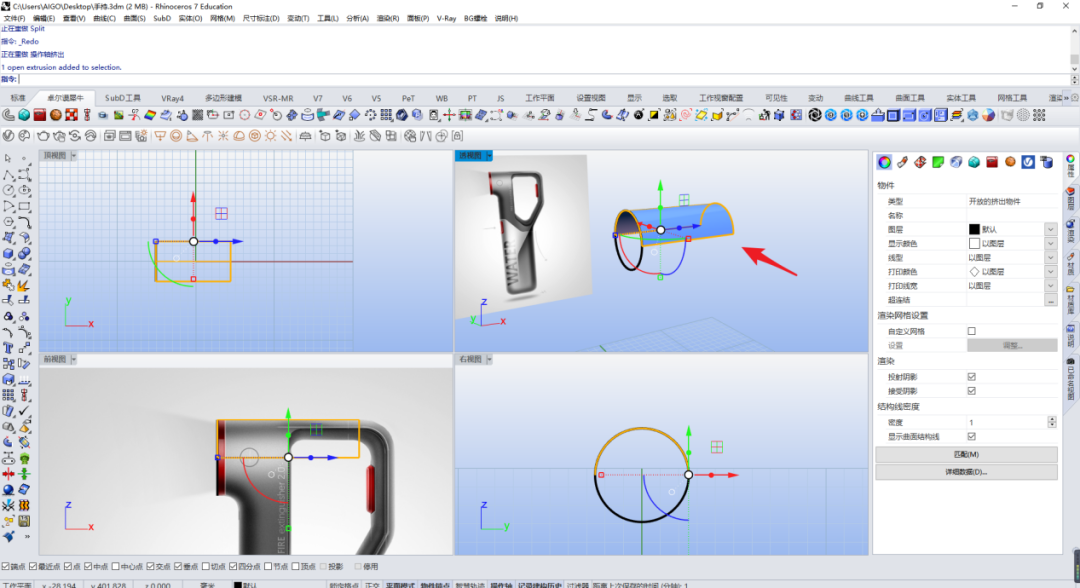Click the 匹配(M) button
This screenshot has height=588, width=1080.
coord(966,454)
